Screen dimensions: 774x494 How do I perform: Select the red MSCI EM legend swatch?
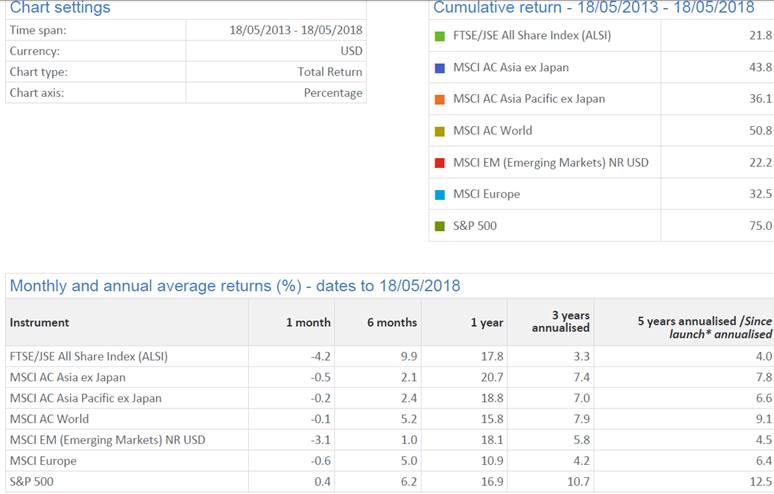pos(439,162)
